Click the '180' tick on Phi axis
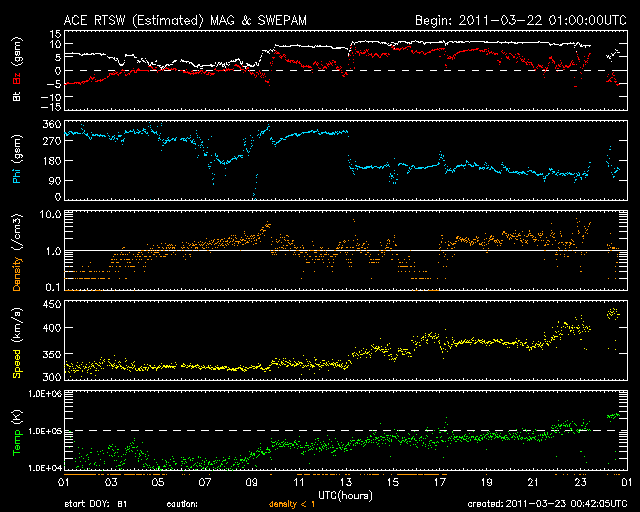Image resolution: width=640 pixels, height=512 pixels. (52, 161)
